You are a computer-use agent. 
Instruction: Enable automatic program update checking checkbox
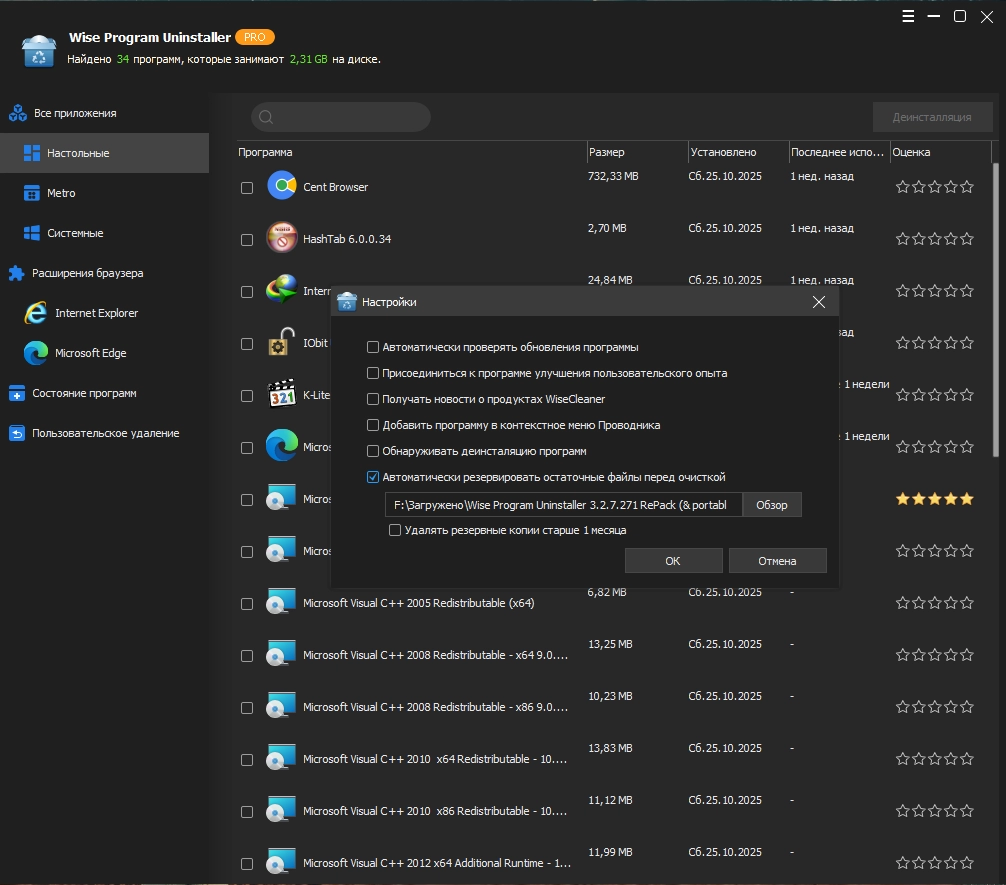point(373,347)
